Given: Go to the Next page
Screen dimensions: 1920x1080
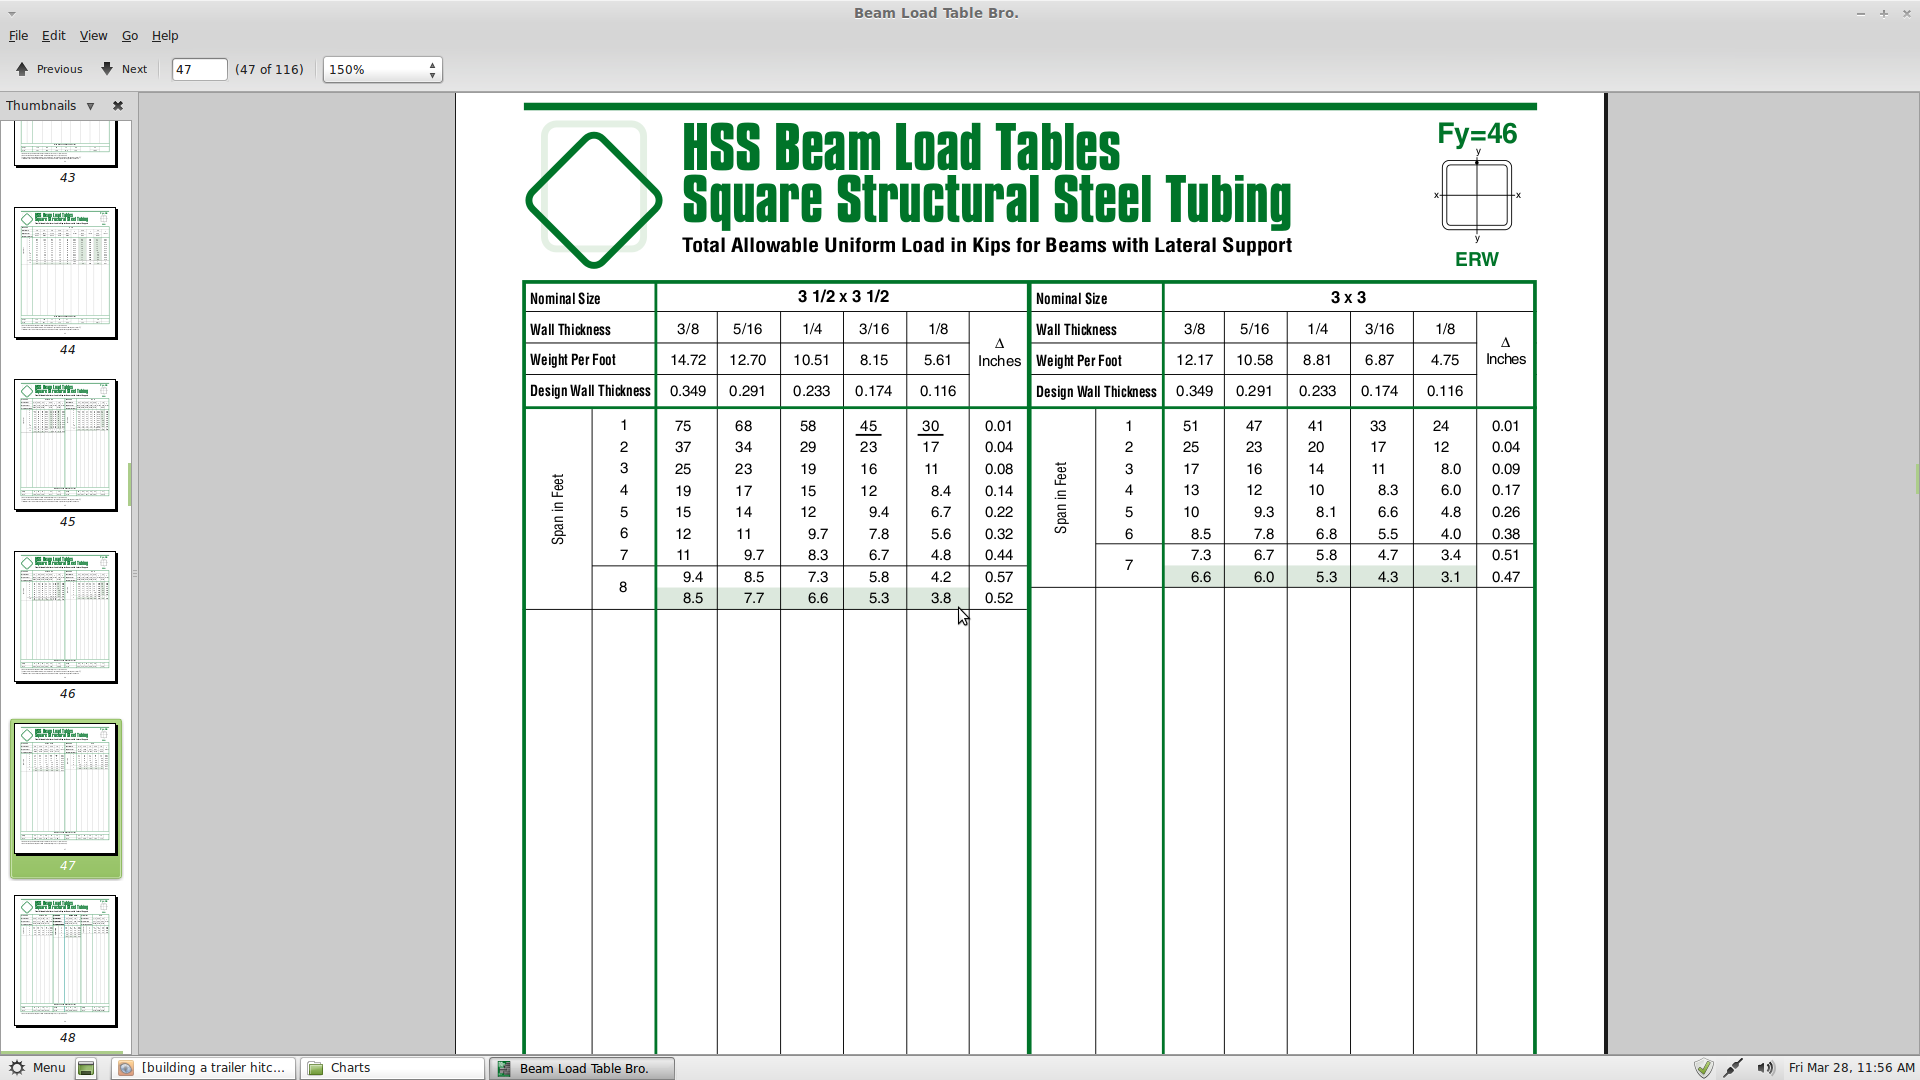Looking at the screenshot, I should pos(124,69).
